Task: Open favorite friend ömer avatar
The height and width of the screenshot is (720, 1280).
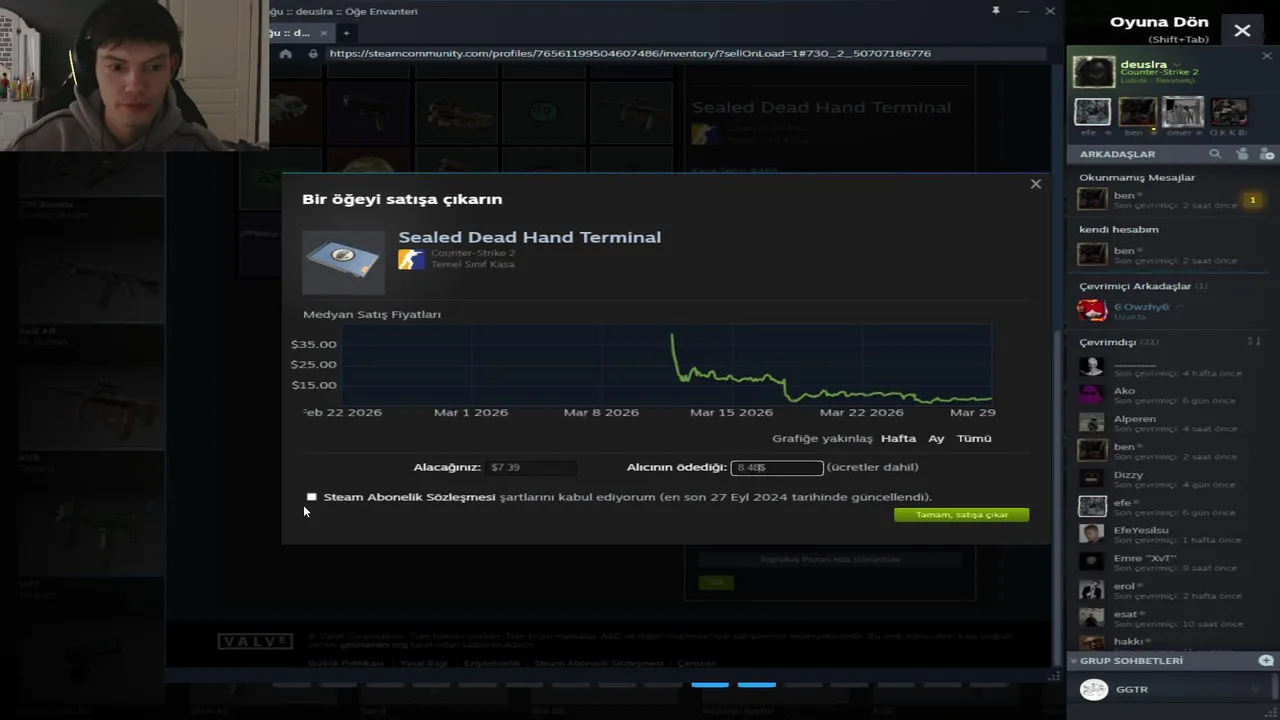Action: coord(1183,111)
